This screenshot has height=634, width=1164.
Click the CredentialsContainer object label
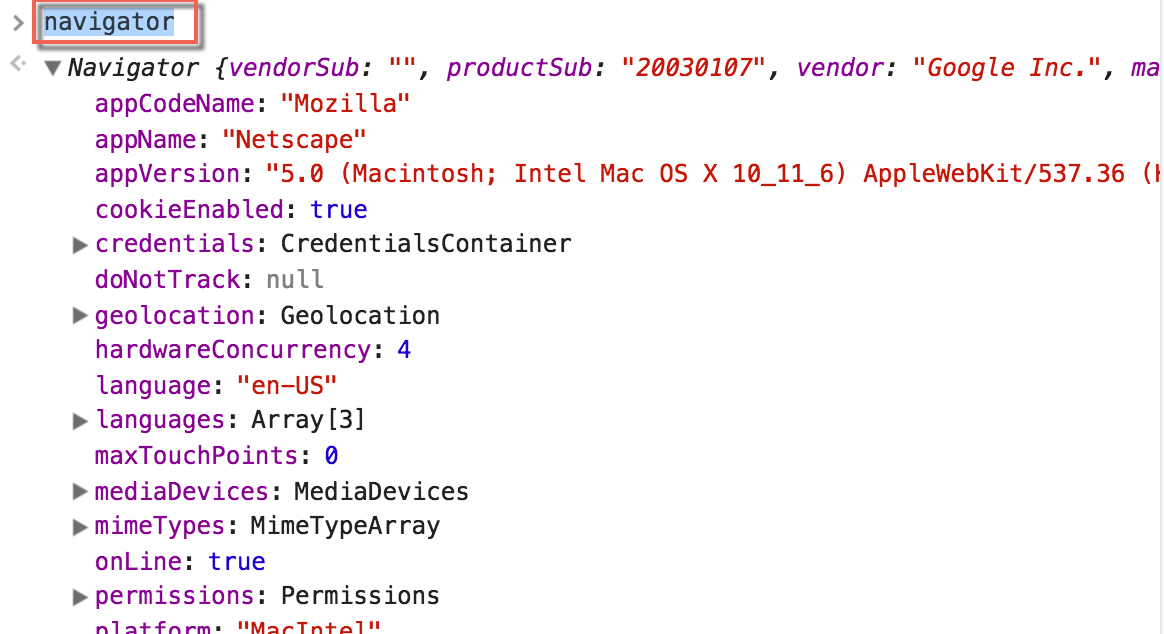click(426, 244)
